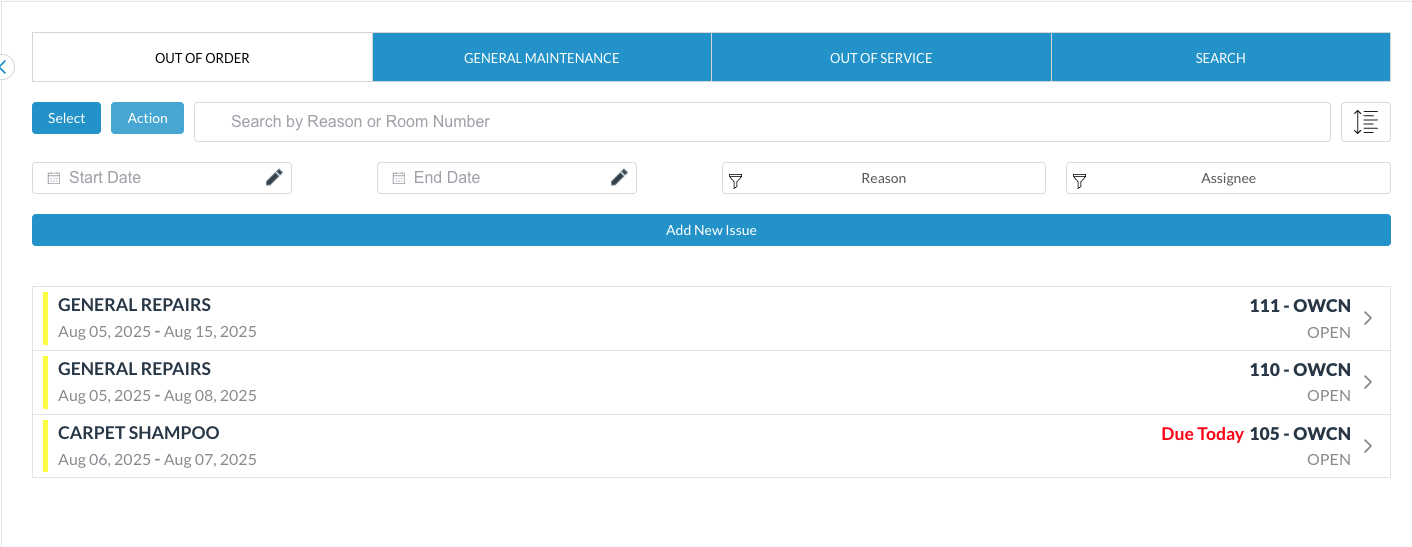
Task: Click the Reason filter funnel icon
Action: tap(735, 180)
